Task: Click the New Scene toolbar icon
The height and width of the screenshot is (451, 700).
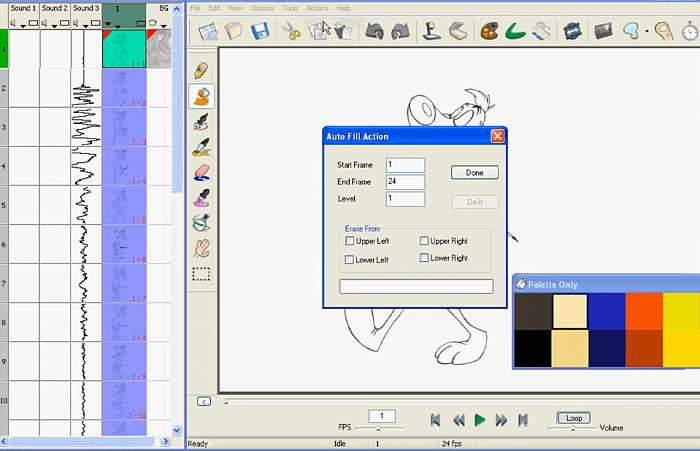Action: (x=208, y=32)
